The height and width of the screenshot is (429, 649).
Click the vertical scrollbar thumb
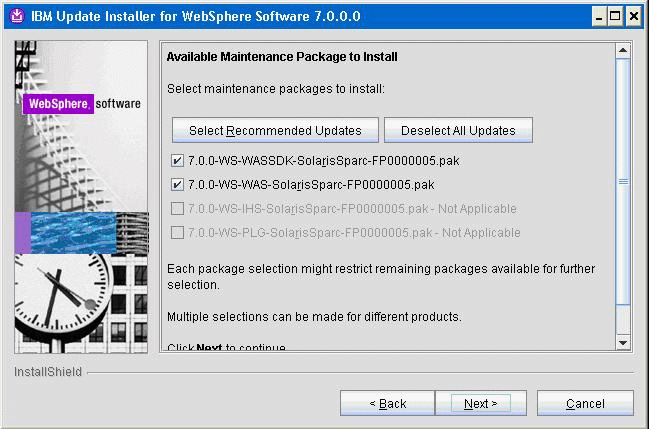point(623,182)
